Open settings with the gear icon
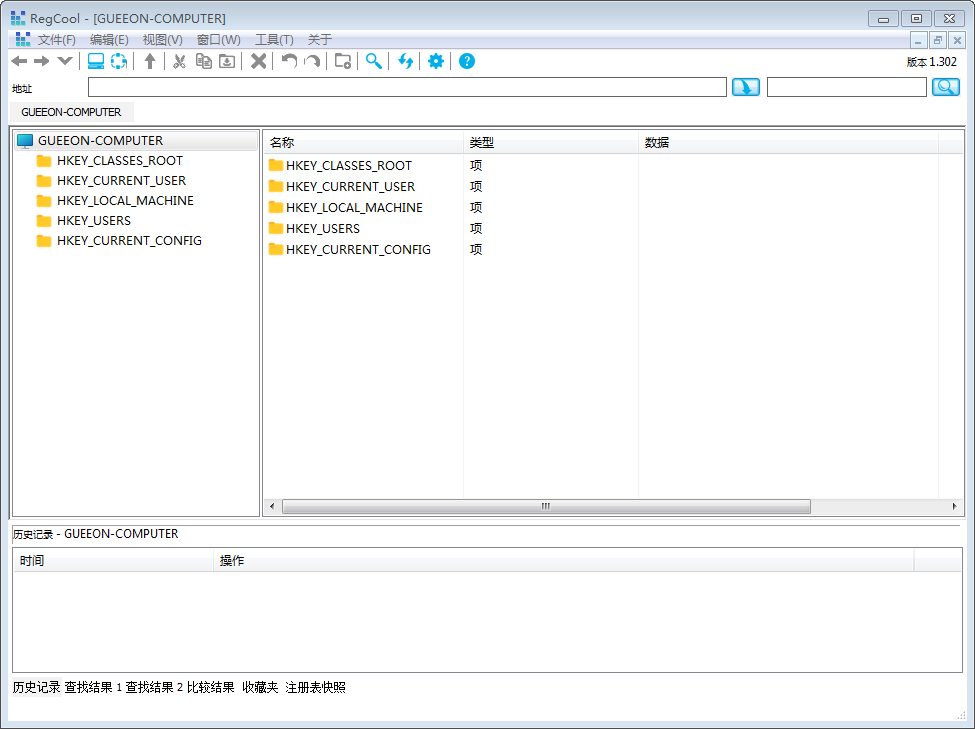Viewport: 975px width, 729px height. 435,62
